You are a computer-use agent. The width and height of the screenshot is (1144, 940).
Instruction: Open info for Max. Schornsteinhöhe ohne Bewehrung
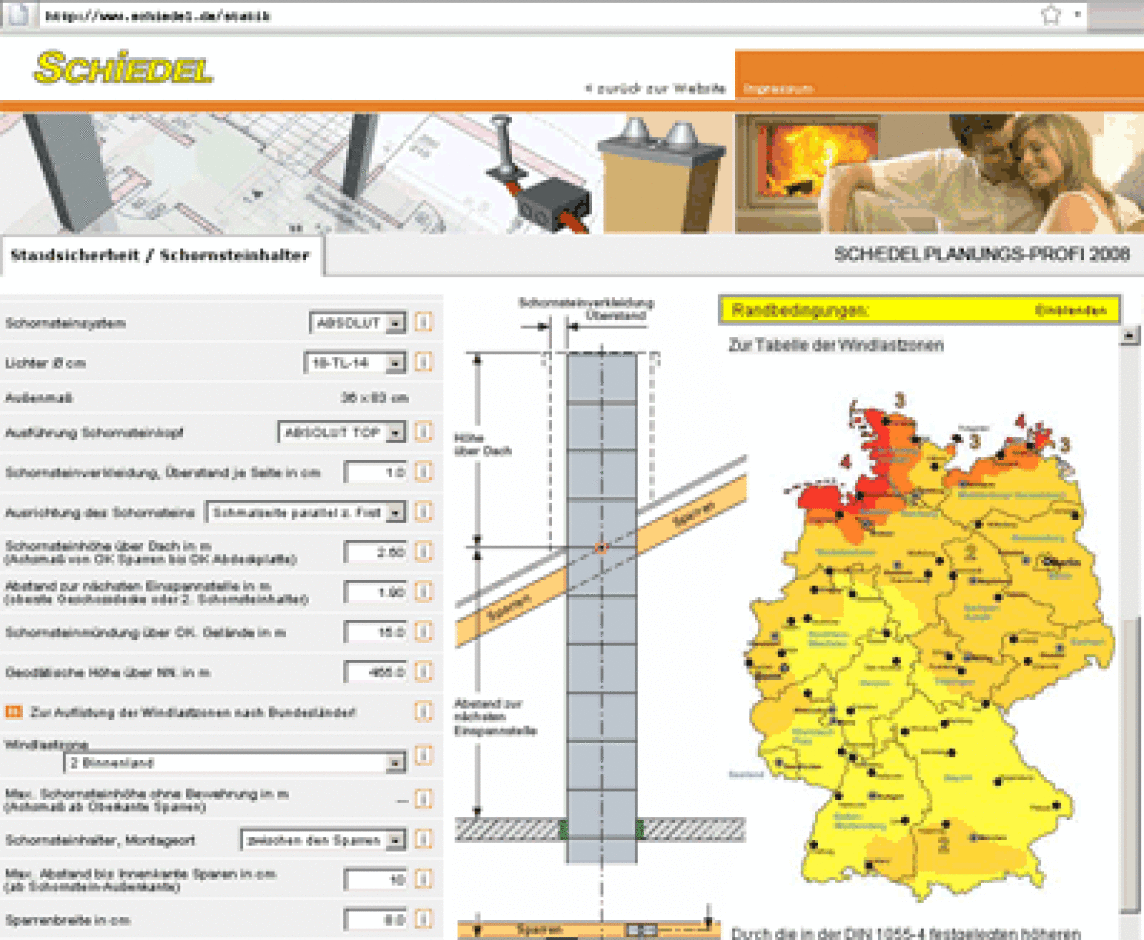424,800
